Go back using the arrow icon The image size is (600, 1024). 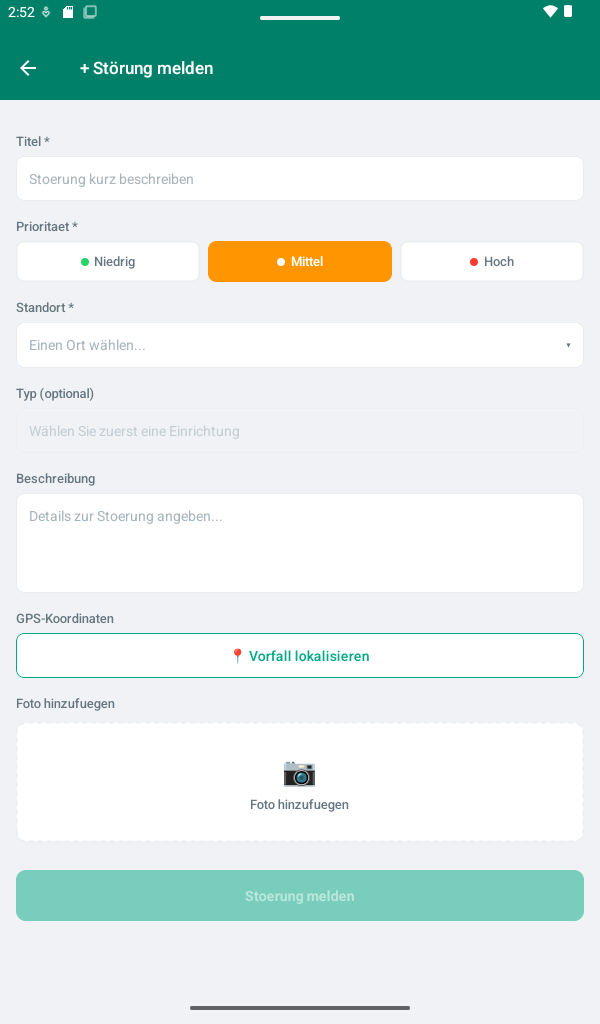pos(28,68)
